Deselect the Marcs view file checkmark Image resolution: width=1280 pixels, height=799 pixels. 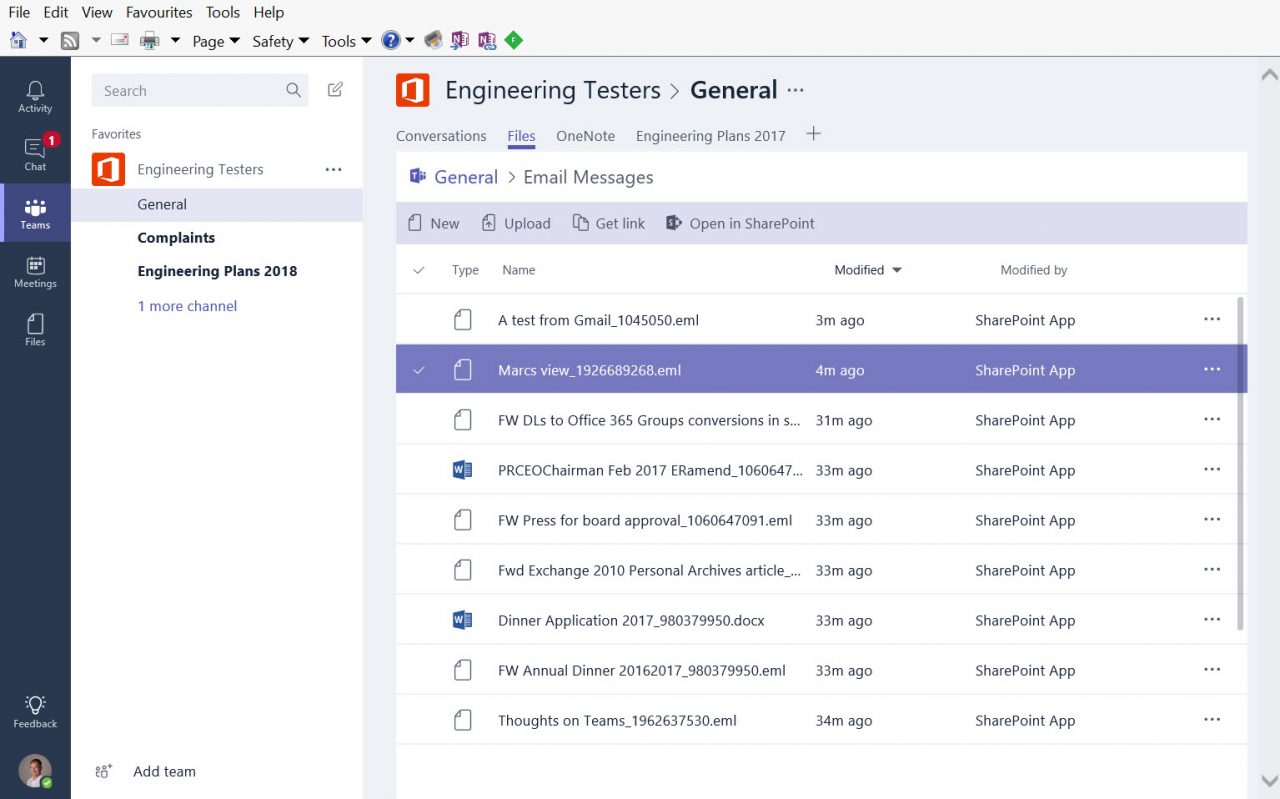point(419,370)
